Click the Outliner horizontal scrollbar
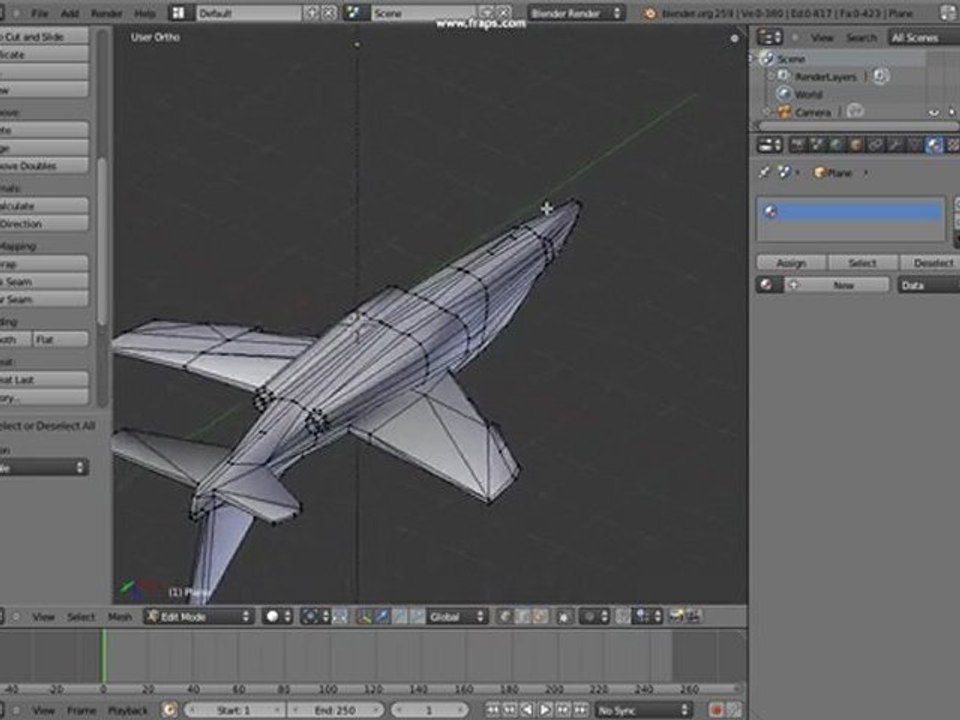The image size is (960, 720). [858, 126]
